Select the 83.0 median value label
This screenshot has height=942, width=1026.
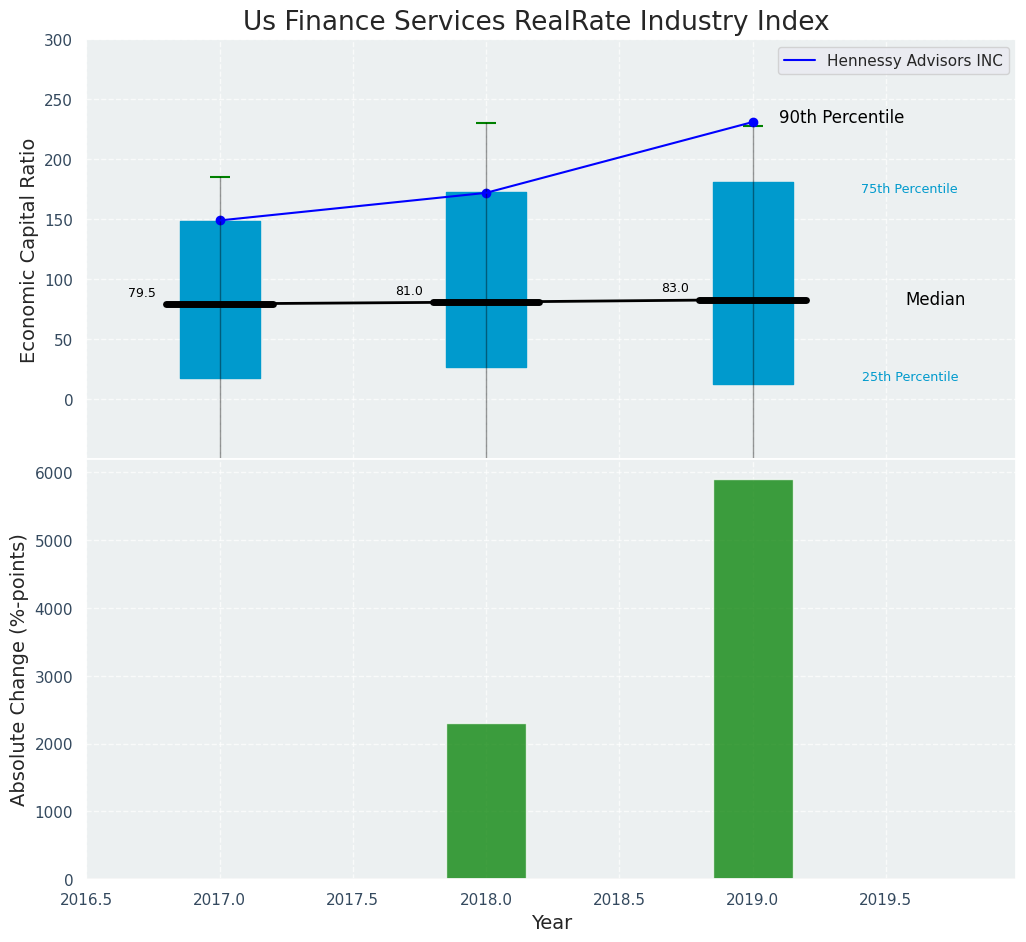tap(675, 288)
